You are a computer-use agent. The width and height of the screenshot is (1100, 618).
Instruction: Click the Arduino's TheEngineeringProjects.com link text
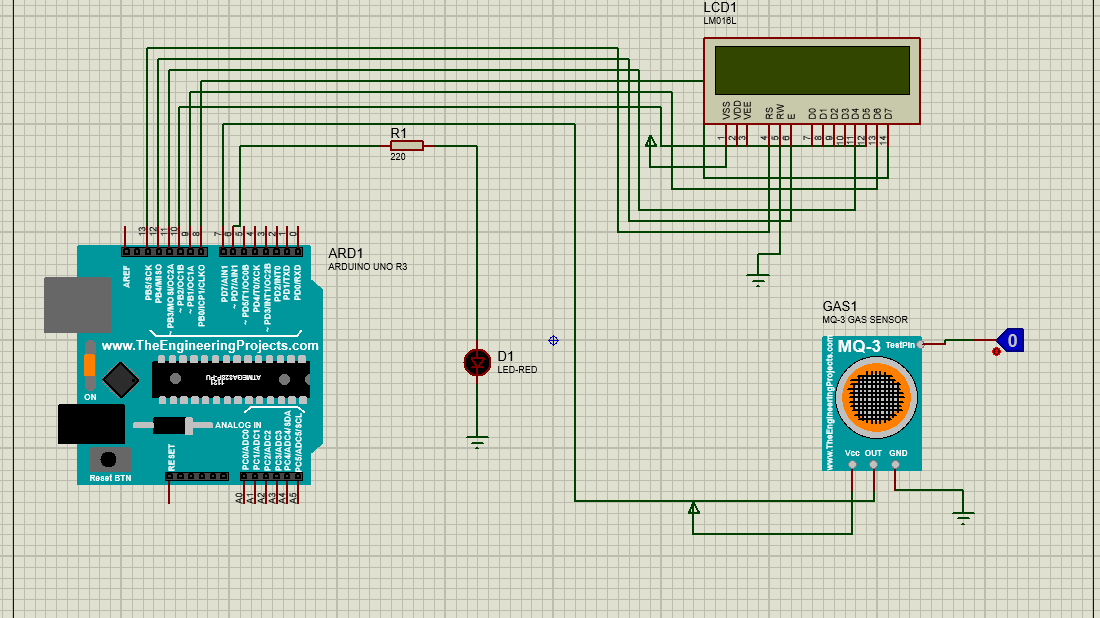(x=210, y=345)
